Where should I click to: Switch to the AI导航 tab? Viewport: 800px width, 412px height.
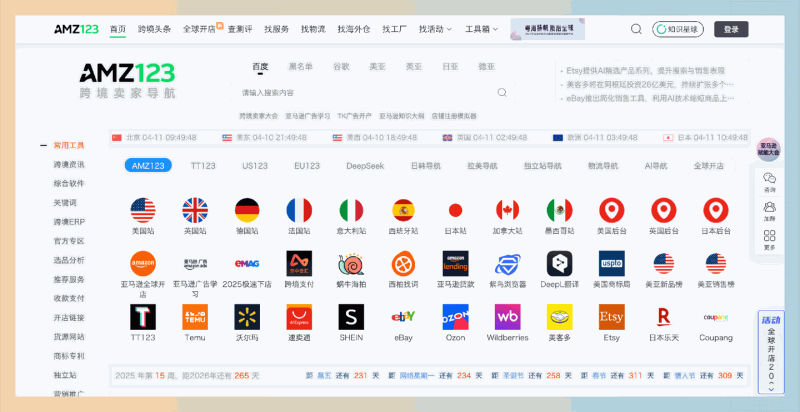pos(656,166)
